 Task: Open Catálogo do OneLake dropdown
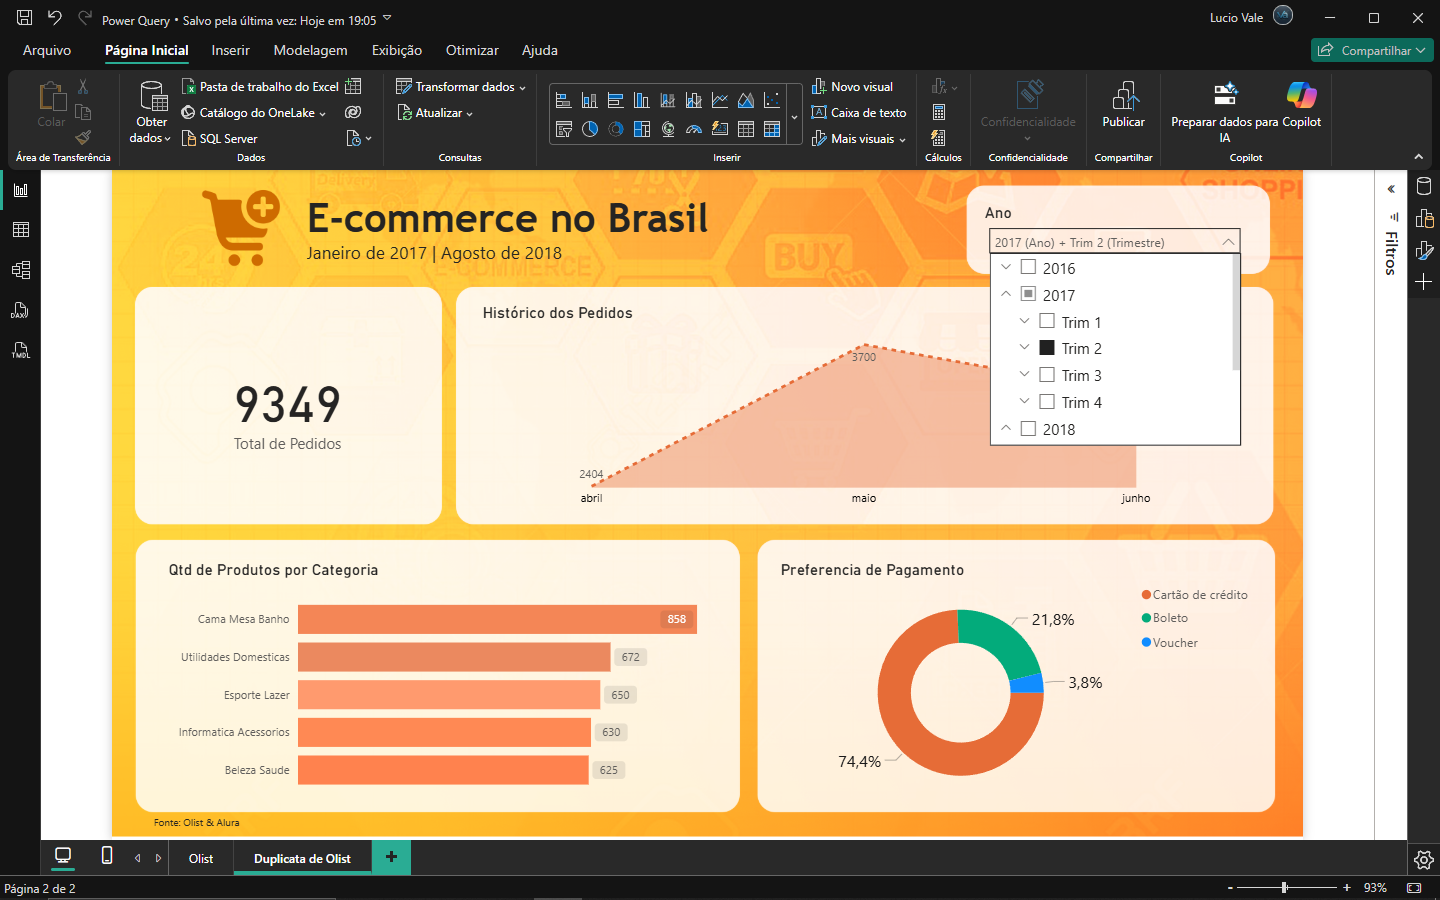click(x=254, y=113)
